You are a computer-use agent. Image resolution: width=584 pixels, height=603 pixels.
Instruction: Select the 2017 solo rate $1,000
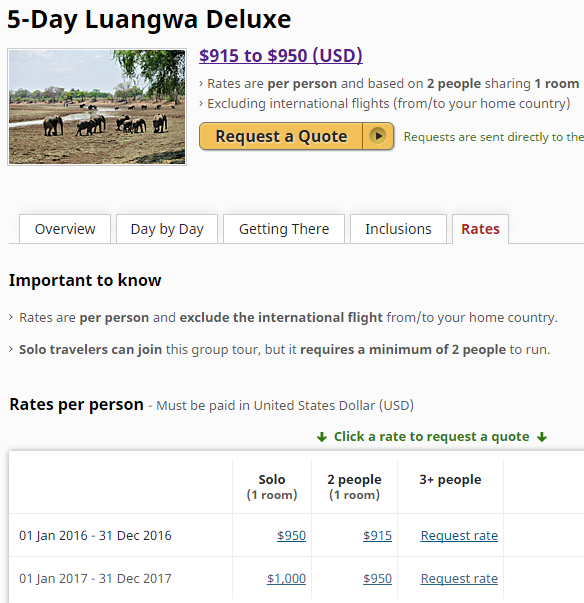click(286, 578)
